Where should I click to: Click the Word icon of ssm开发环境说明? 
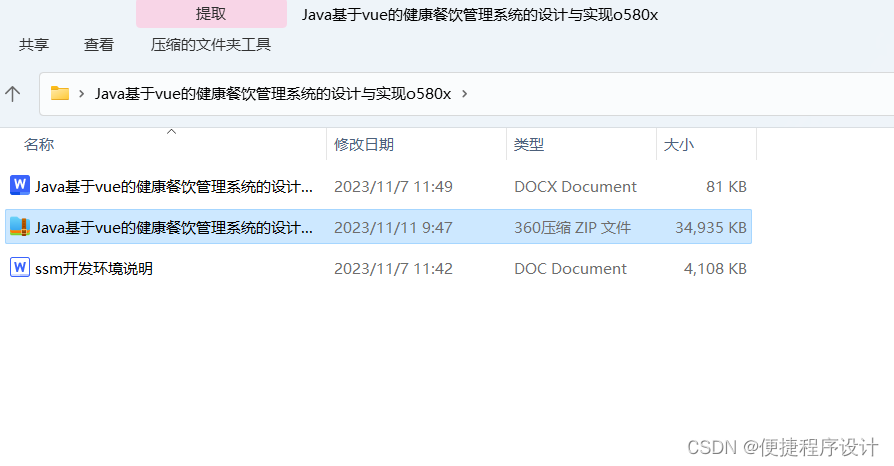click(20, 267)
